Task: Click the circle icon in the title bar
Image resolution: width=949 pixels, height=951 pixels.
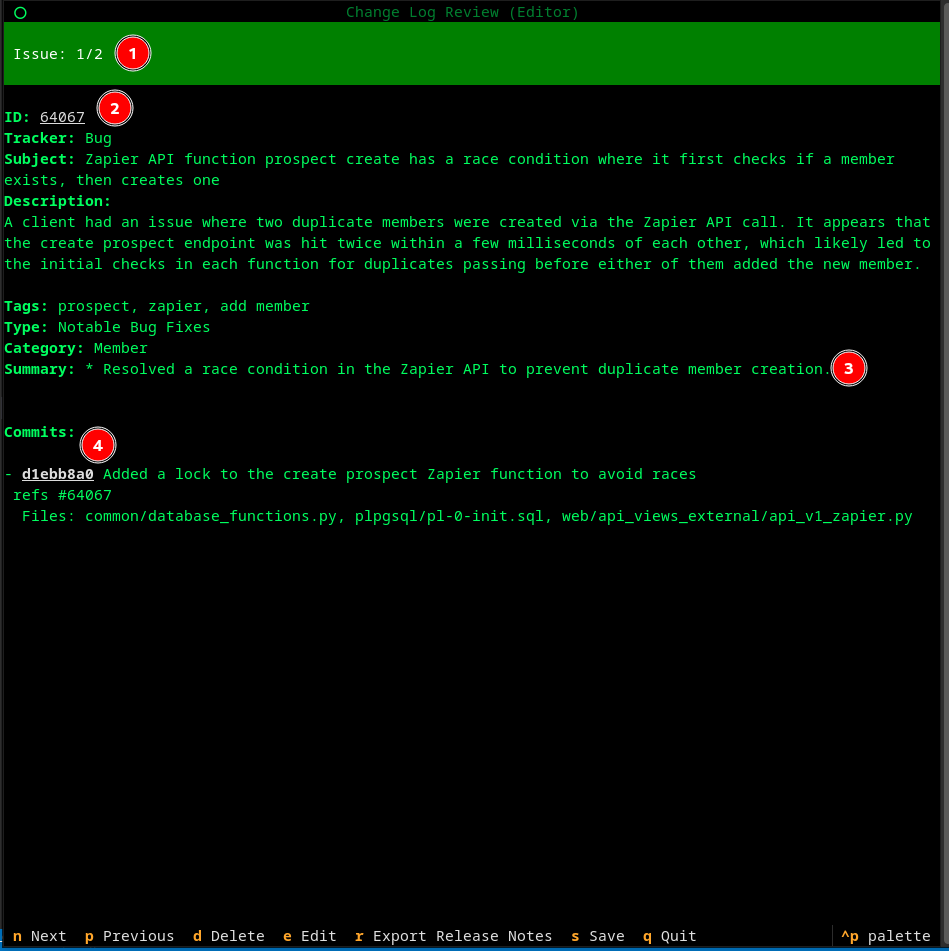Action: click(x=20, y=13)
